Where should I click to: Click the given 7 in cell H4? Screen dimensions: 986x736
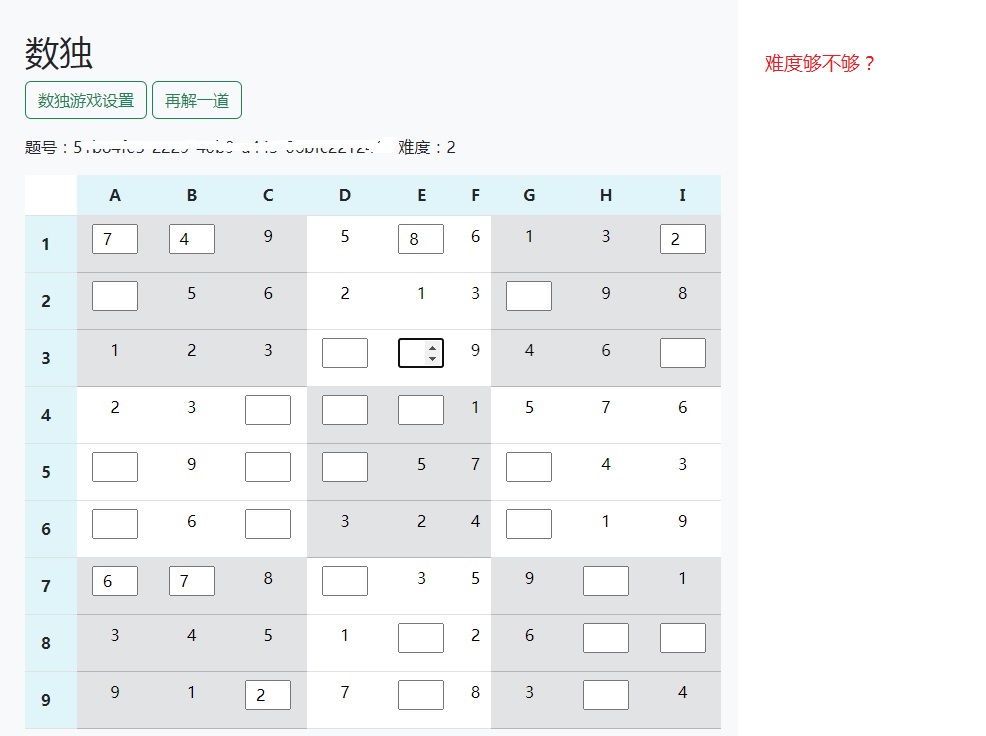[x=606, y=408]
